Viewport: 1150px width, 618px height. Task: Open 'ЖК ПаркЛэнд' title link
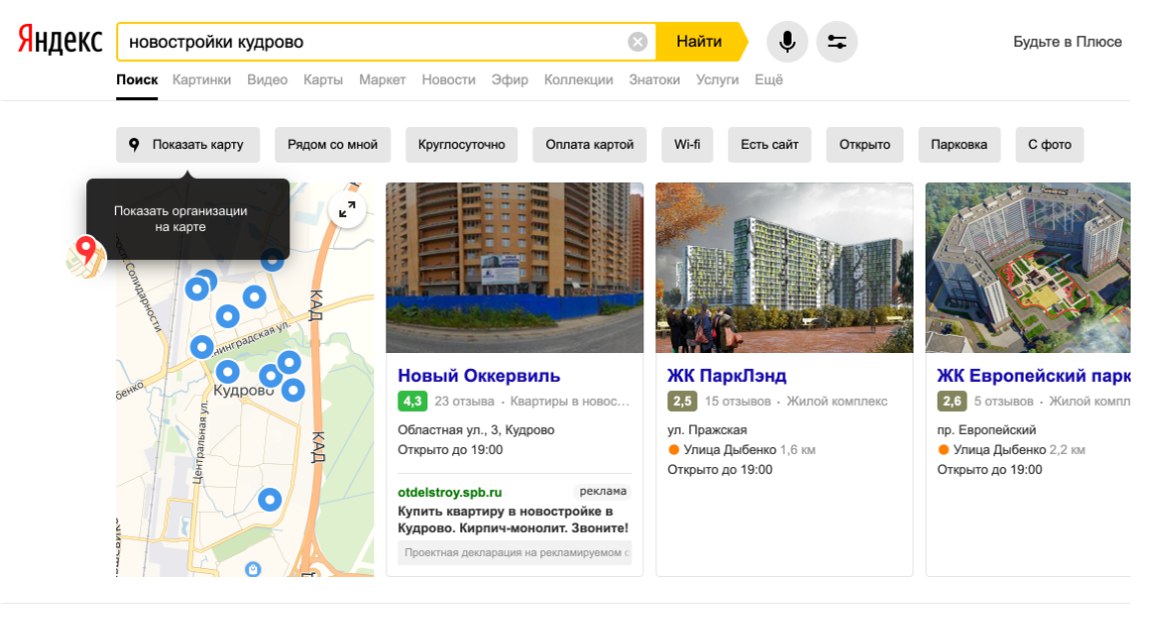tap(727, 375)
